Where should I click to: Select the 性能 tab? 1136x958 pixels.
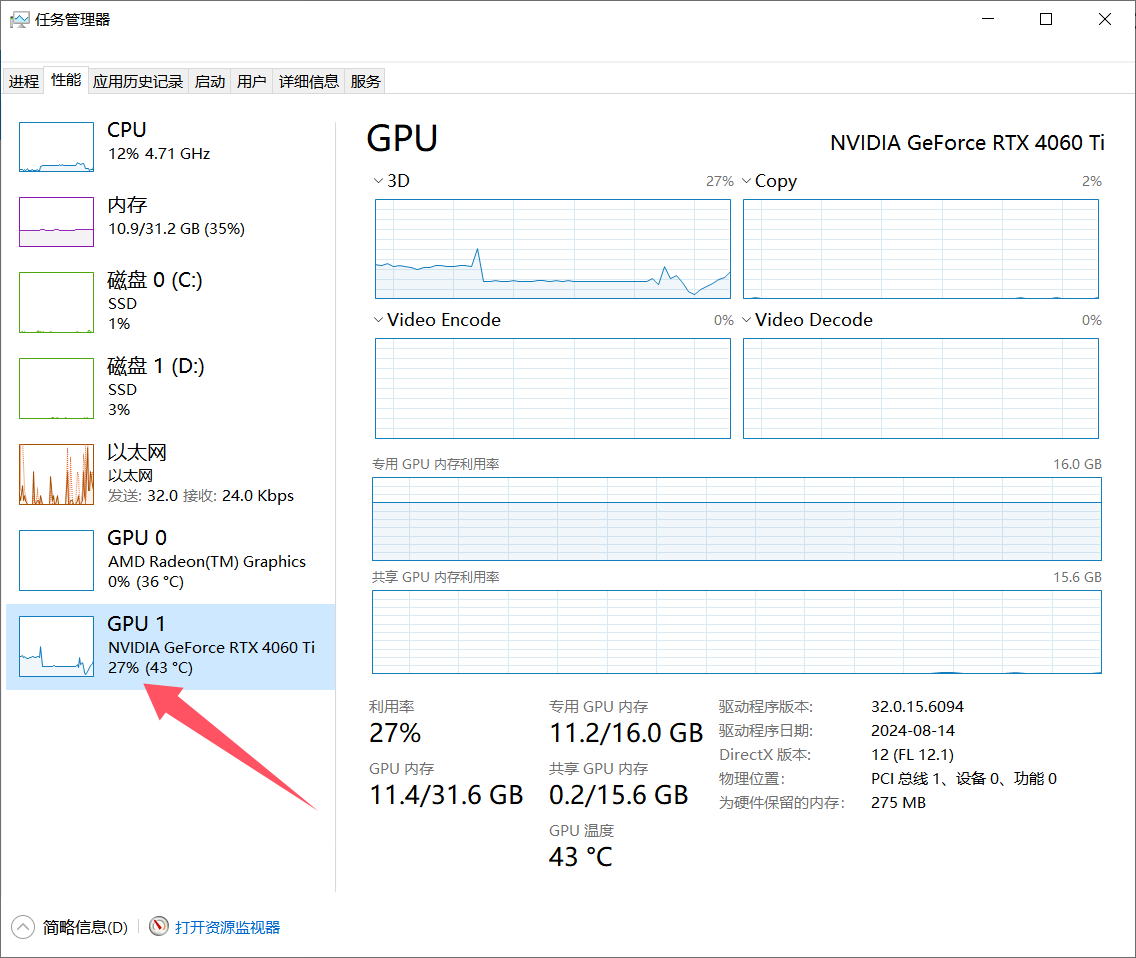(x=66, y=80)
